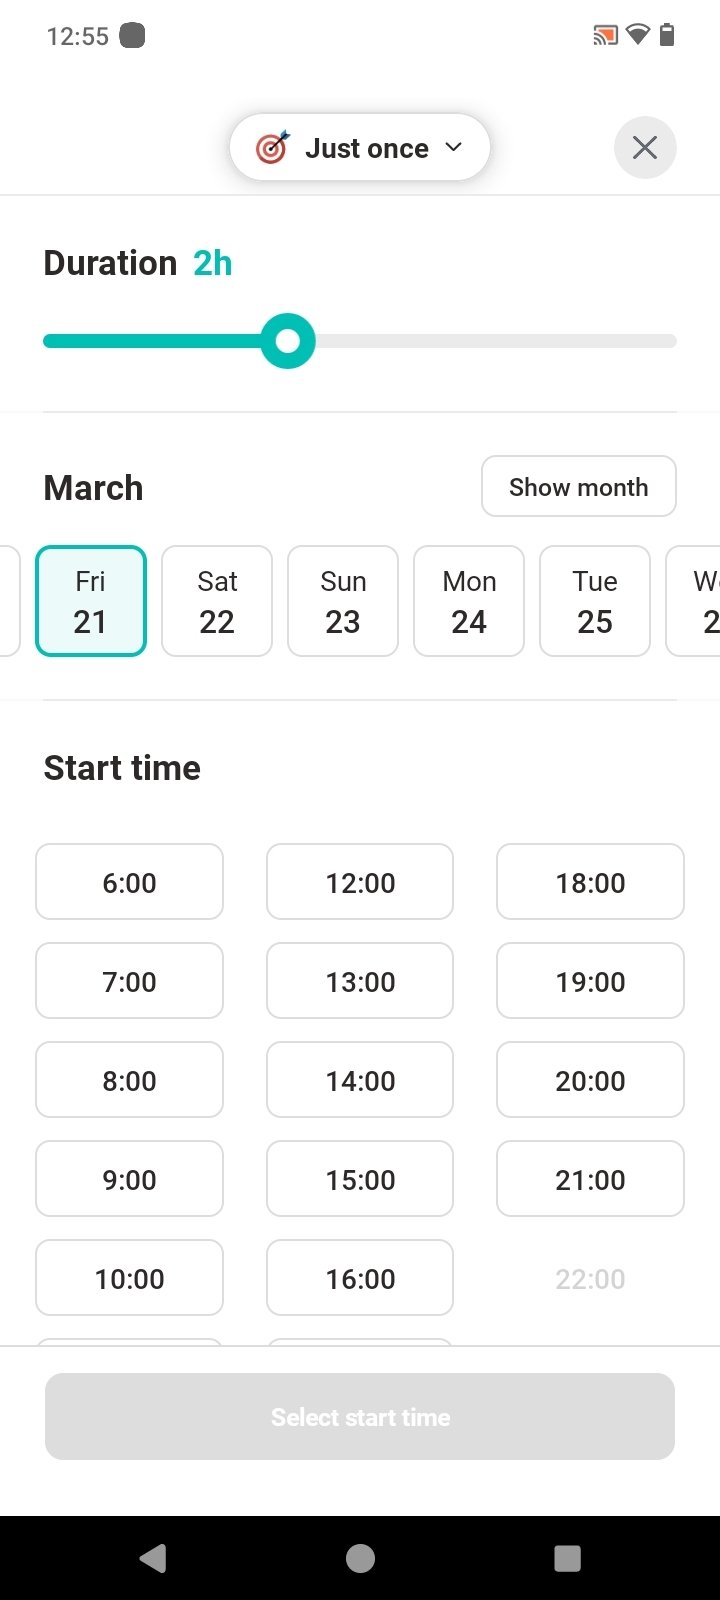Viewport: 720px width, 1600px height.
Task: Tap the target icon in Just once
Action: pos(272,148)
